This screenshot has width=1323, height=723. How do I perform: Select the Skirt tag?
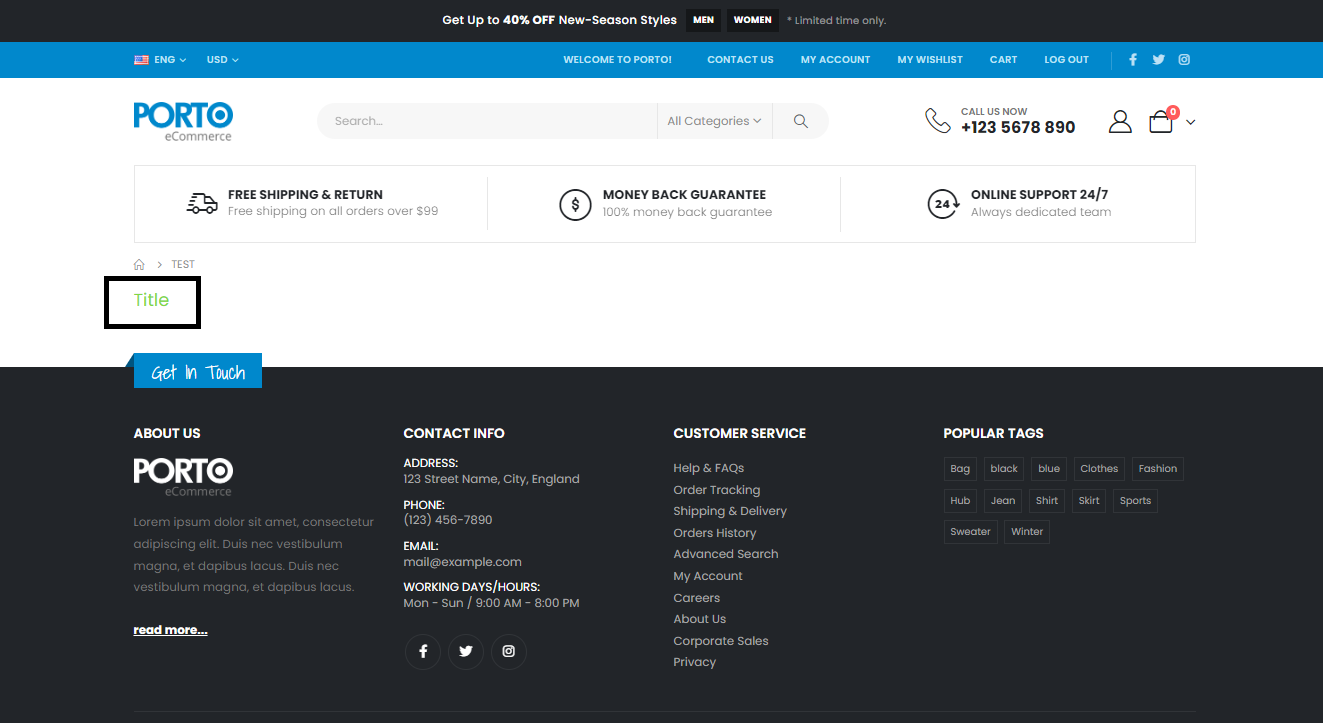click(1089, 501)
